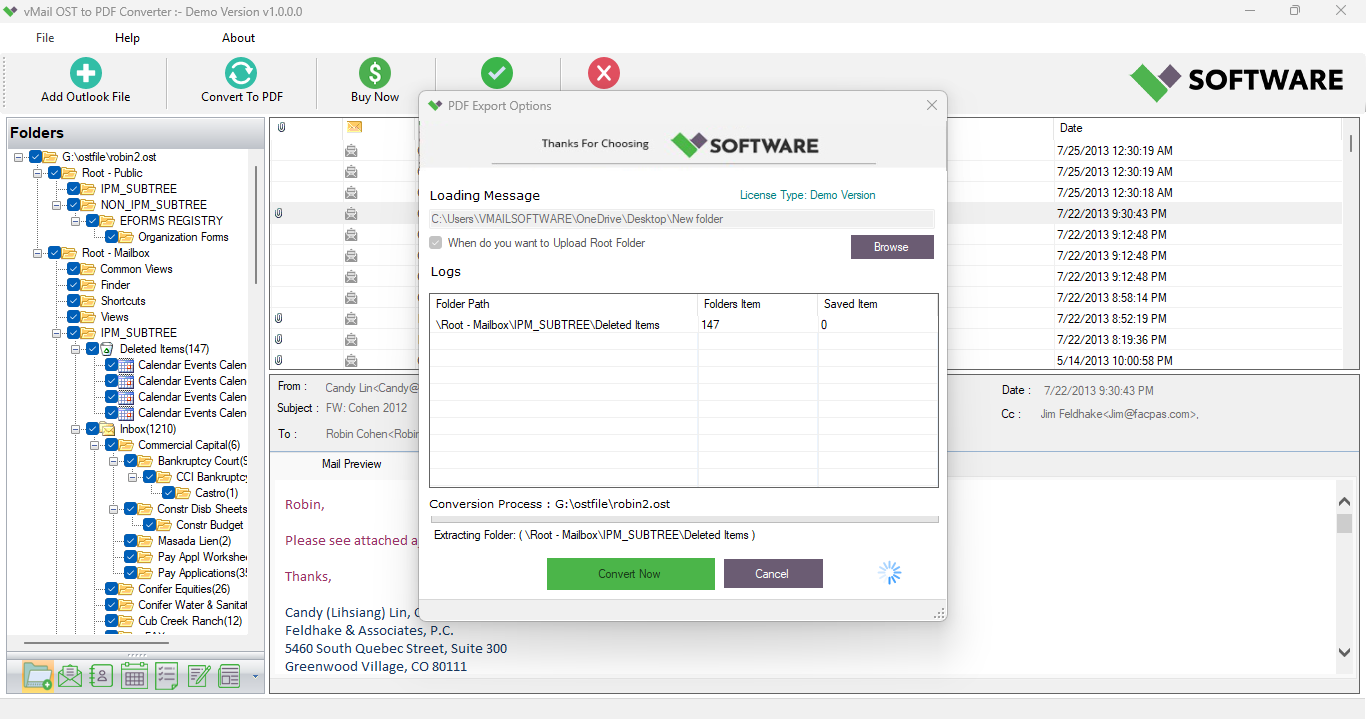The width and height of the screenshot is (1366, 720).
Task: Open the Help menu
Action: coord(127,38)
